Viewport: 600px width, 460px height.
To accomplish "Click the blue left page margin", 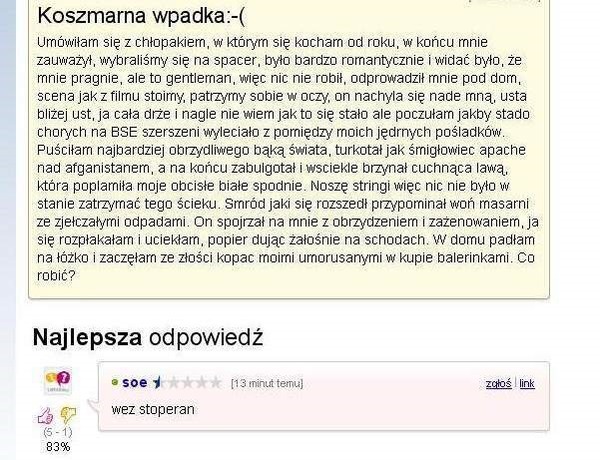I will [8, 230].
